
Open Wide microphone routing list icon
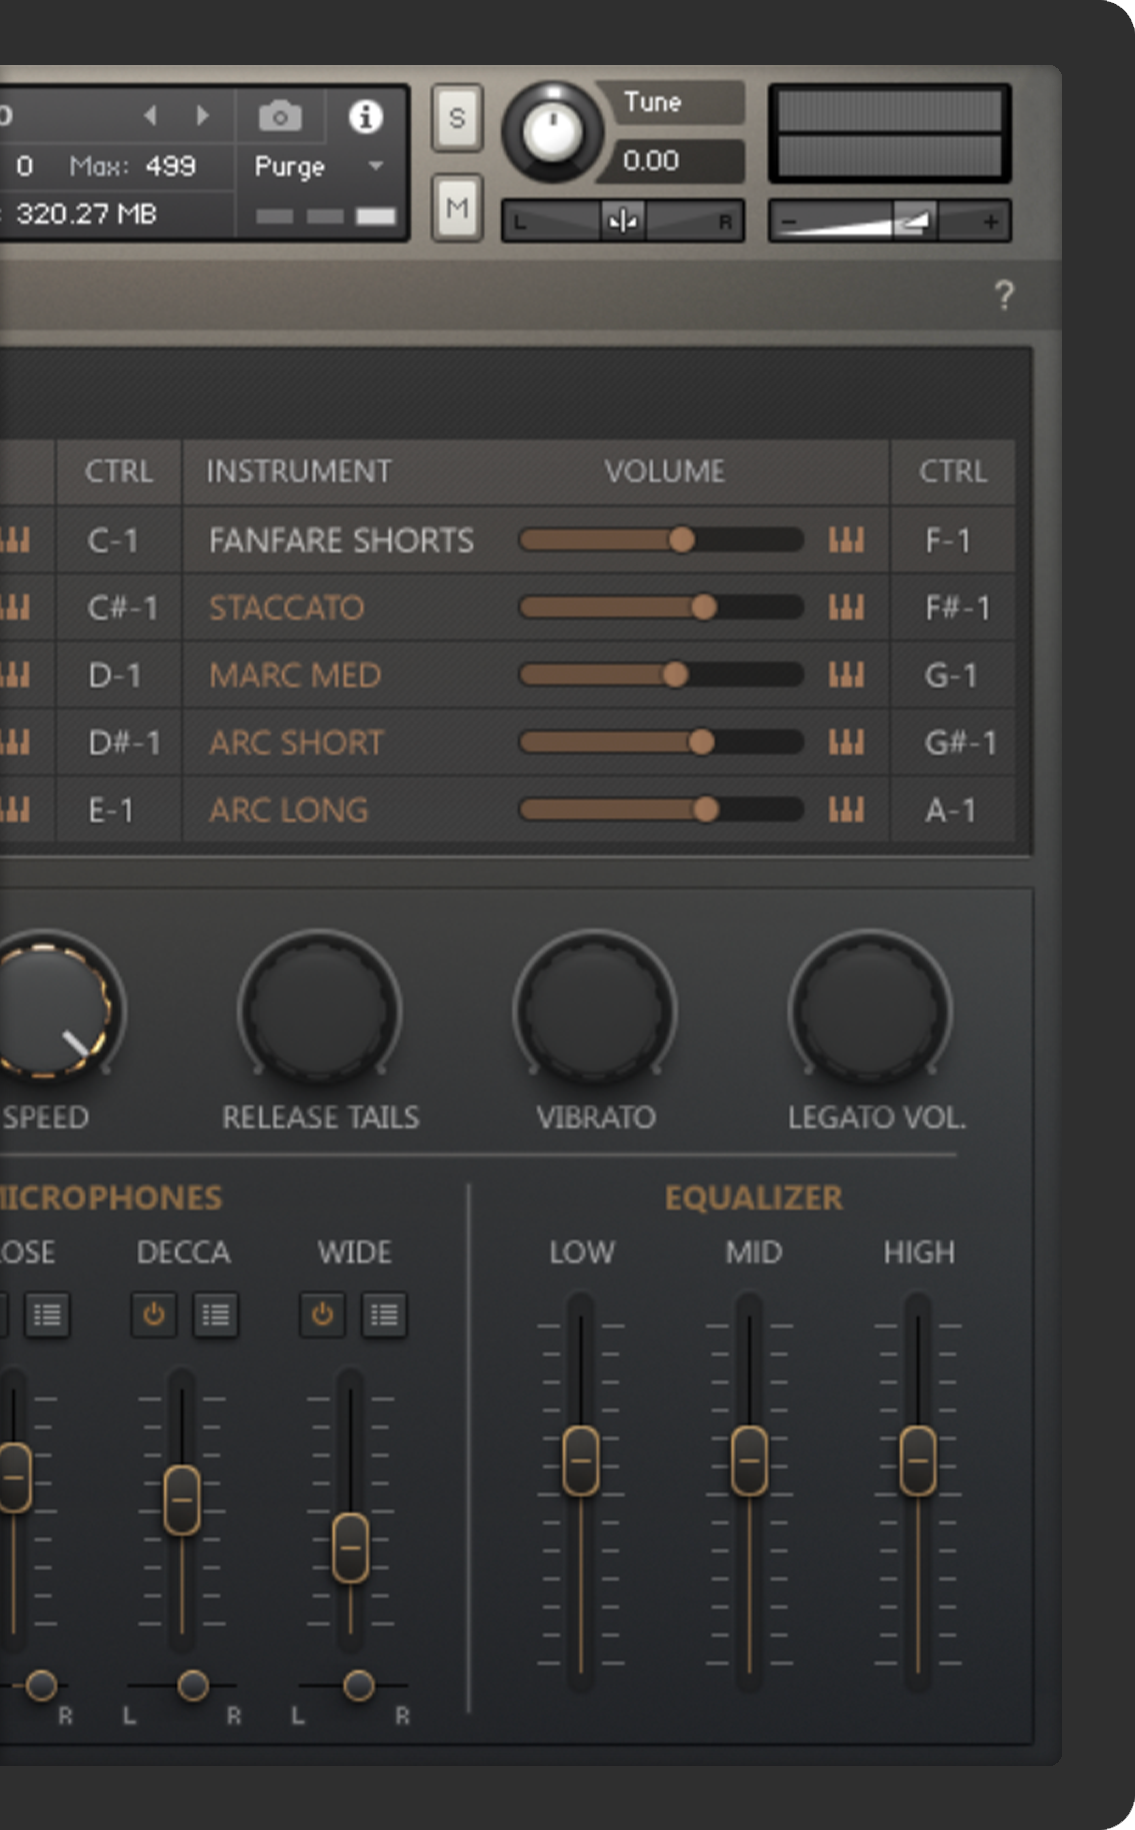384,1314
